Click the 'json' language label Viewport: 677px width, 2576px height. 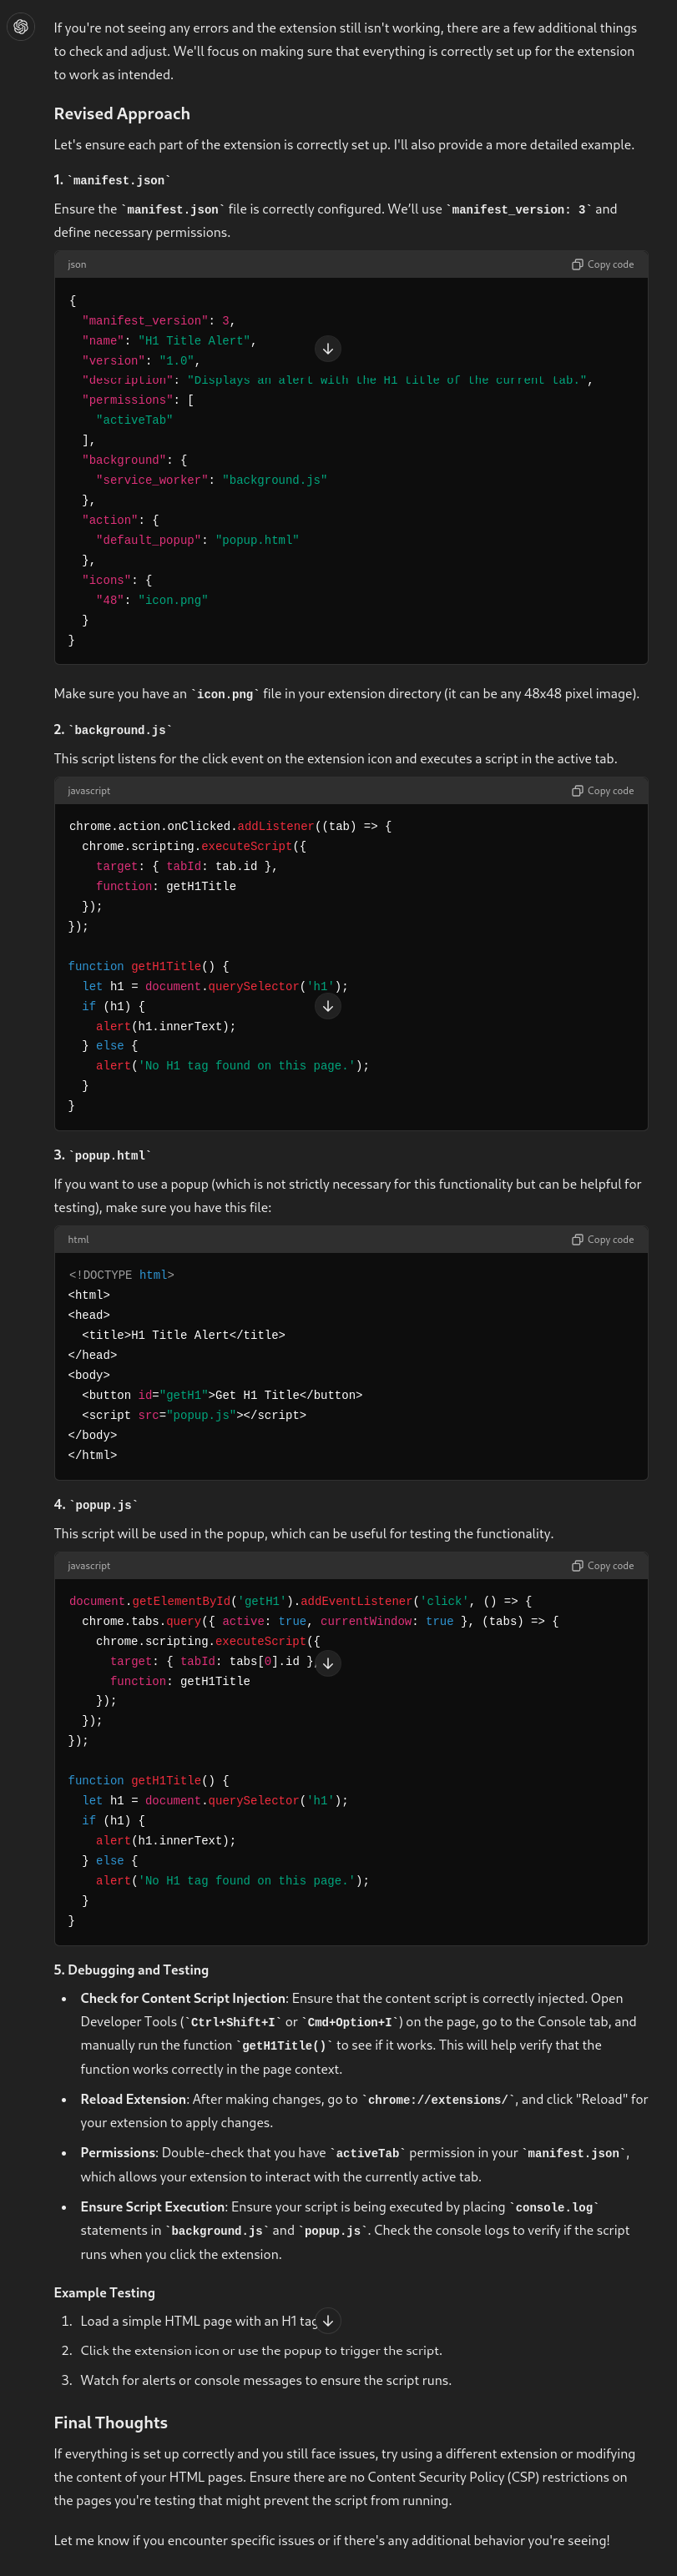coord(77,264)
